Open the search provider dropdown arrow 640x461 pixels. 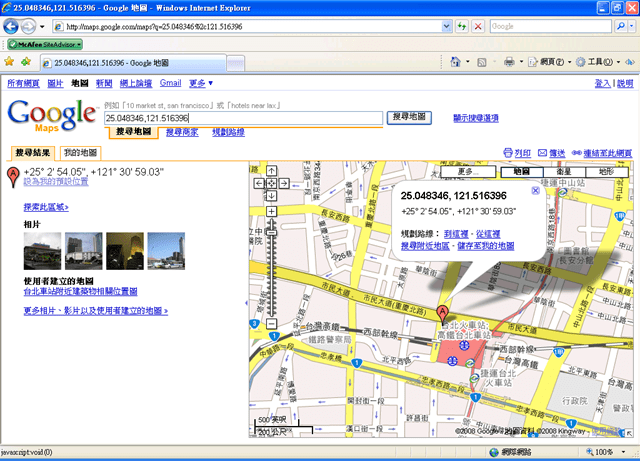click(631, 26)
